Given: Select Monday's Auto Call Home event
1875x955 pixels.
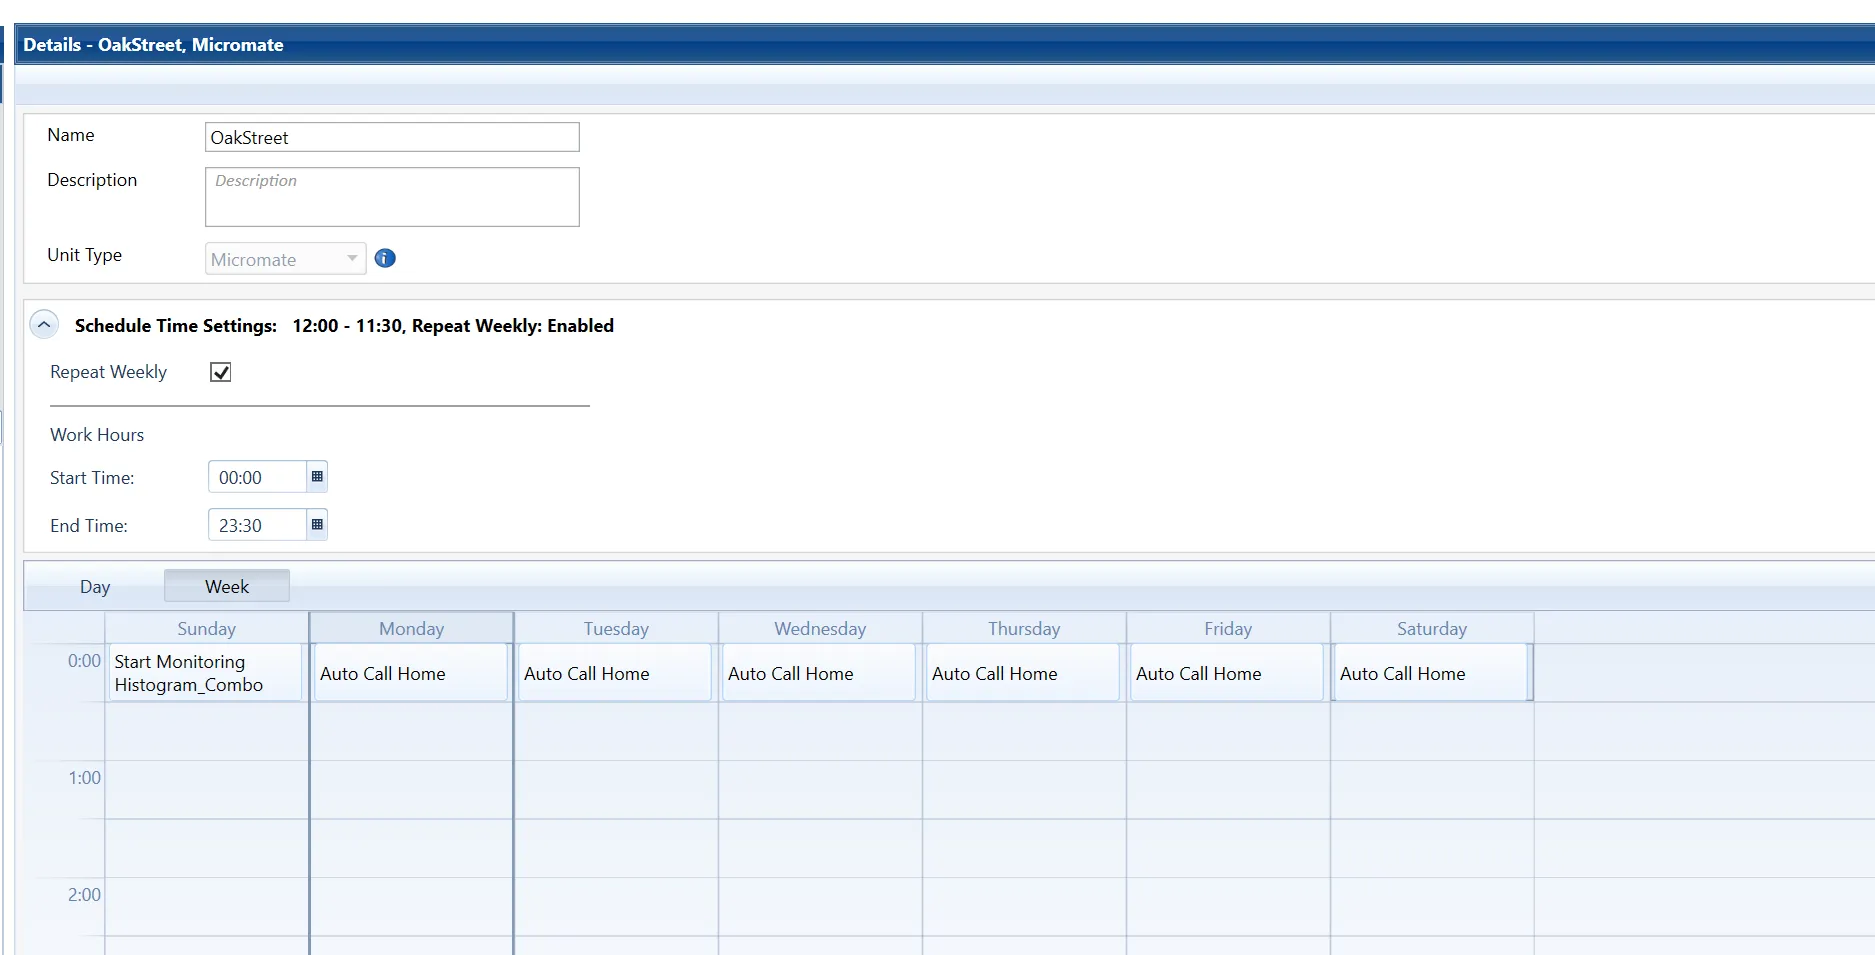Looking at the screenshot, I should click(x=410, y=673).
